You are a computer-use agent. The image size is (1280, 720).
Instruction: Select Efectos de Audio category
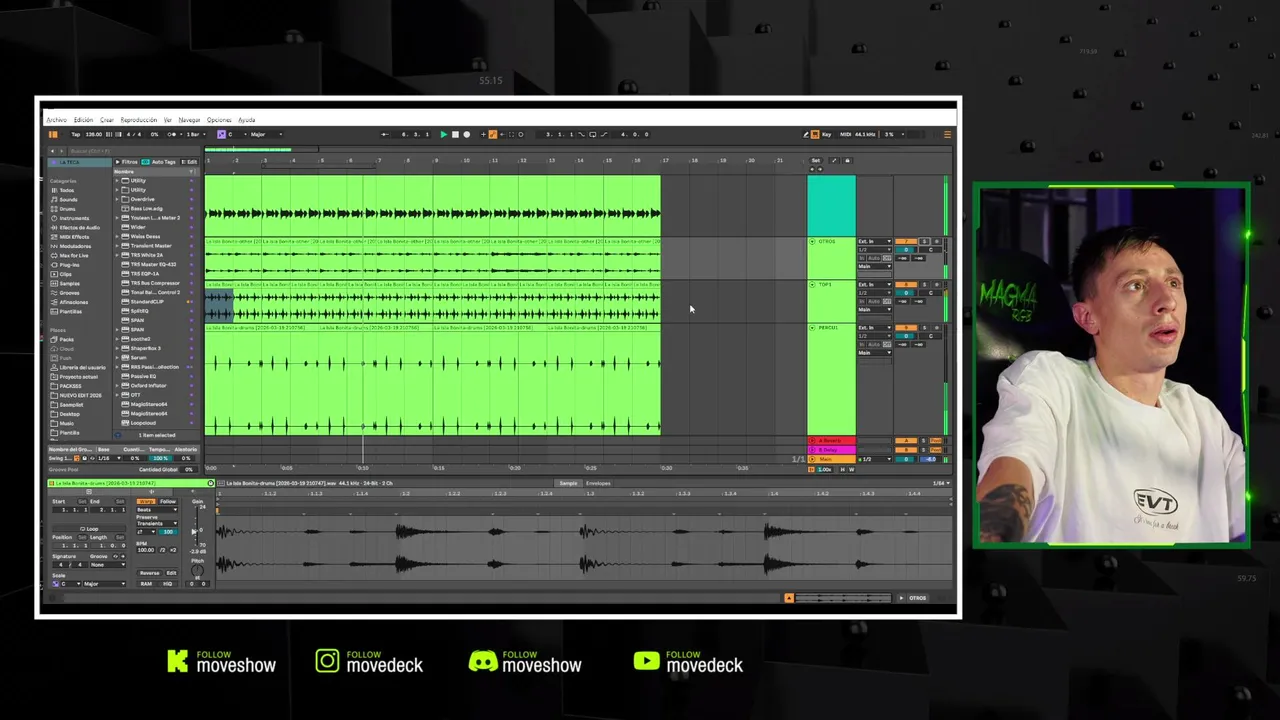(80, 227)
